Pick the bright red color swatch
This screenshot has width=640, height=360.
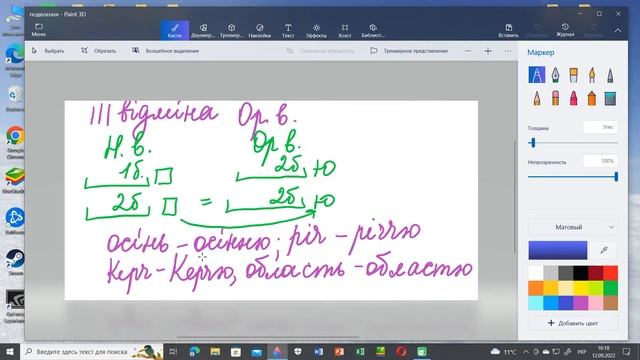pos(610,273)
